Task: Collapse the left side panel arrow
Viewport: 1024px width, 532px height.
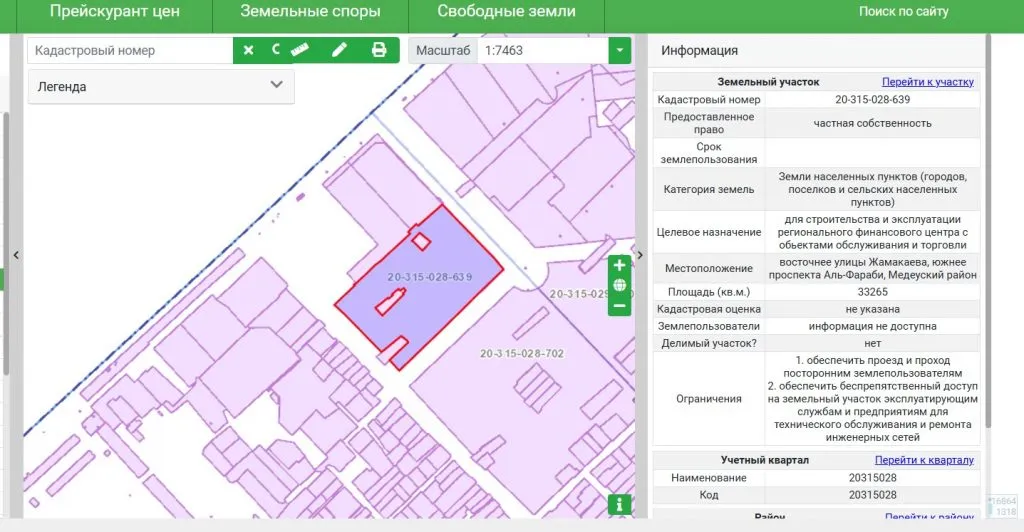Action: tap(16, 256)
